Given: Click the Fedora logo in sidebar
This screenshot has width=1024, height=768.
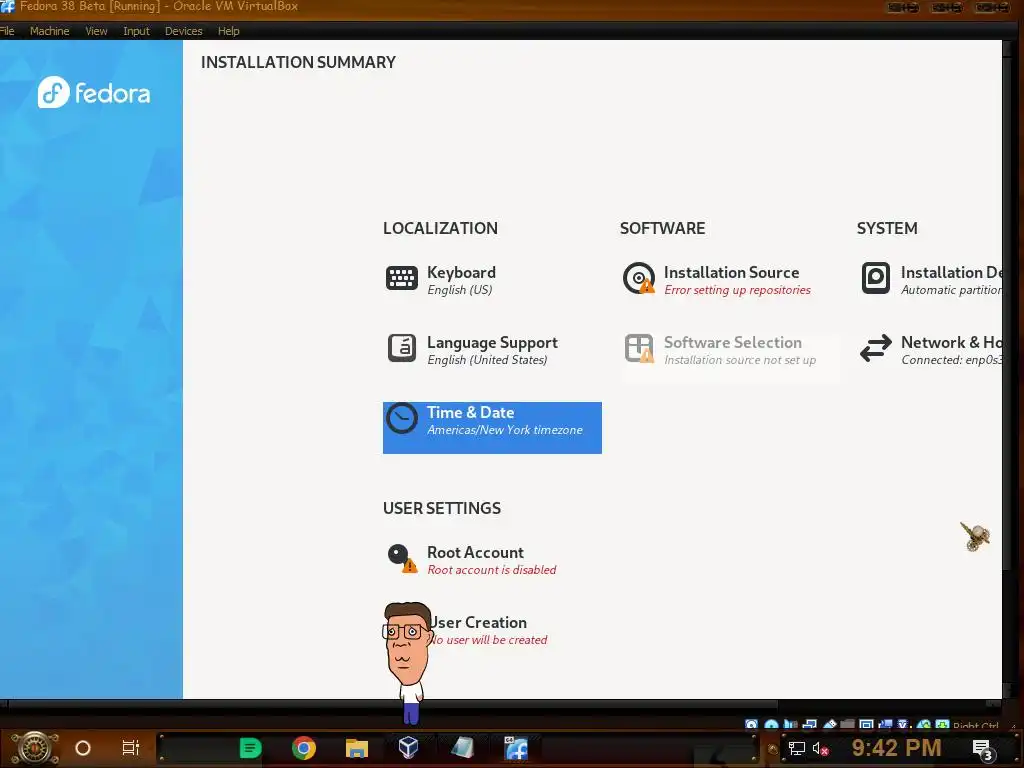Looking at the screenshot, I should pos(94,92).
